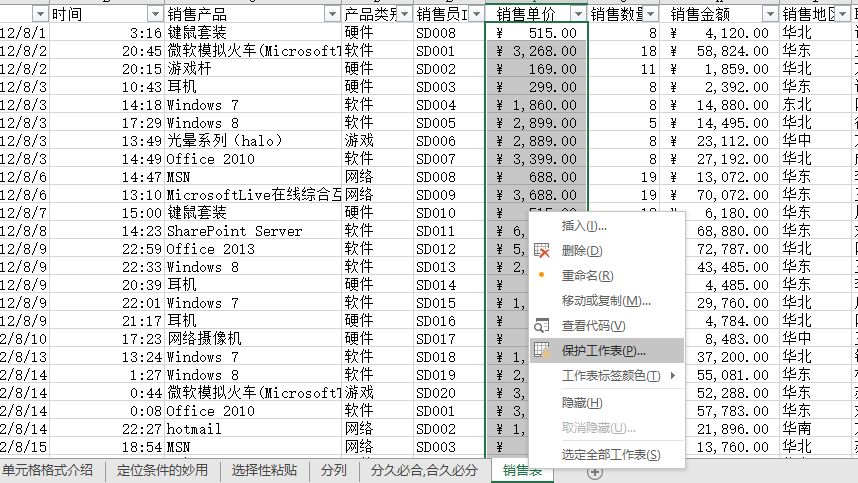
Task: Switch to the 分久必合,合久必分 sheet tab
Action: 425,470
